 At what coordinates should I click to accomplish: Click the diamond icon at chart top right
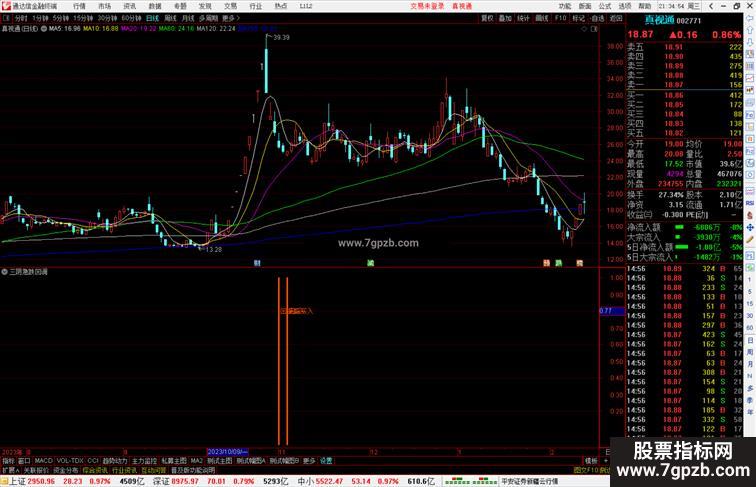584,29
